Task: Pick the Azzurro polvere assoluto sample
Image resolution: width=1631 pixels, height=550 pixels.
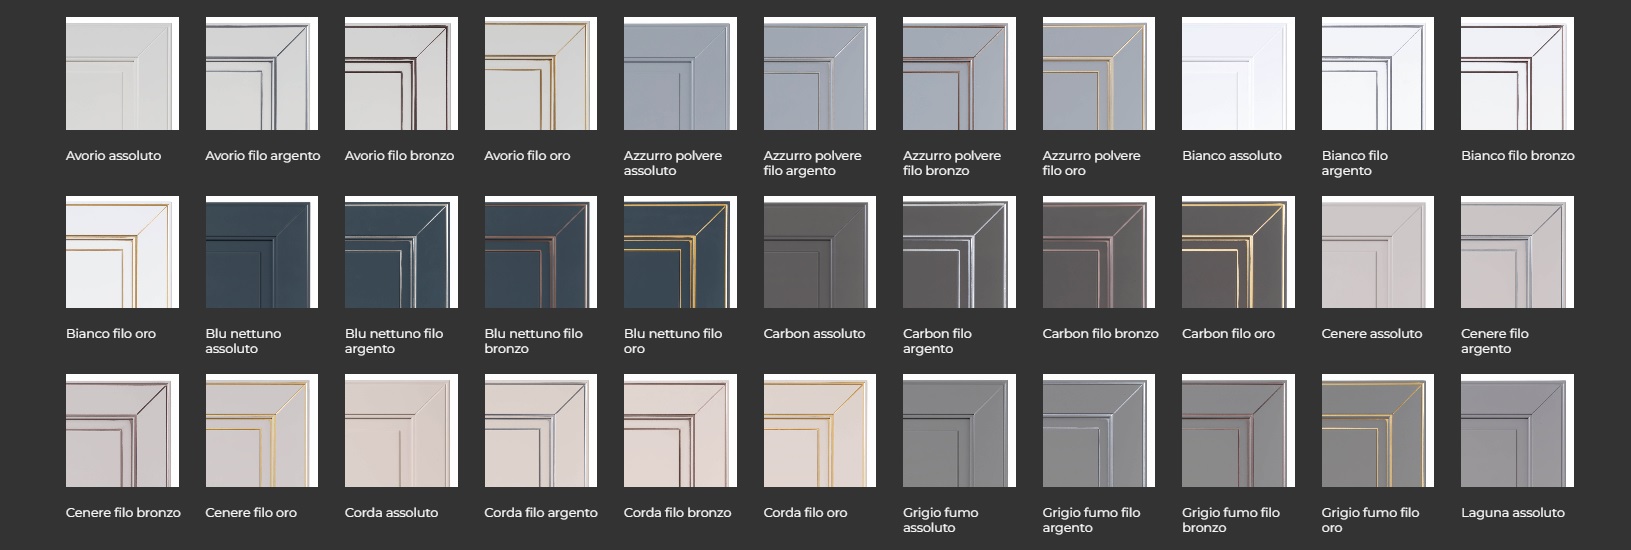Action: [x=680, y=73]
